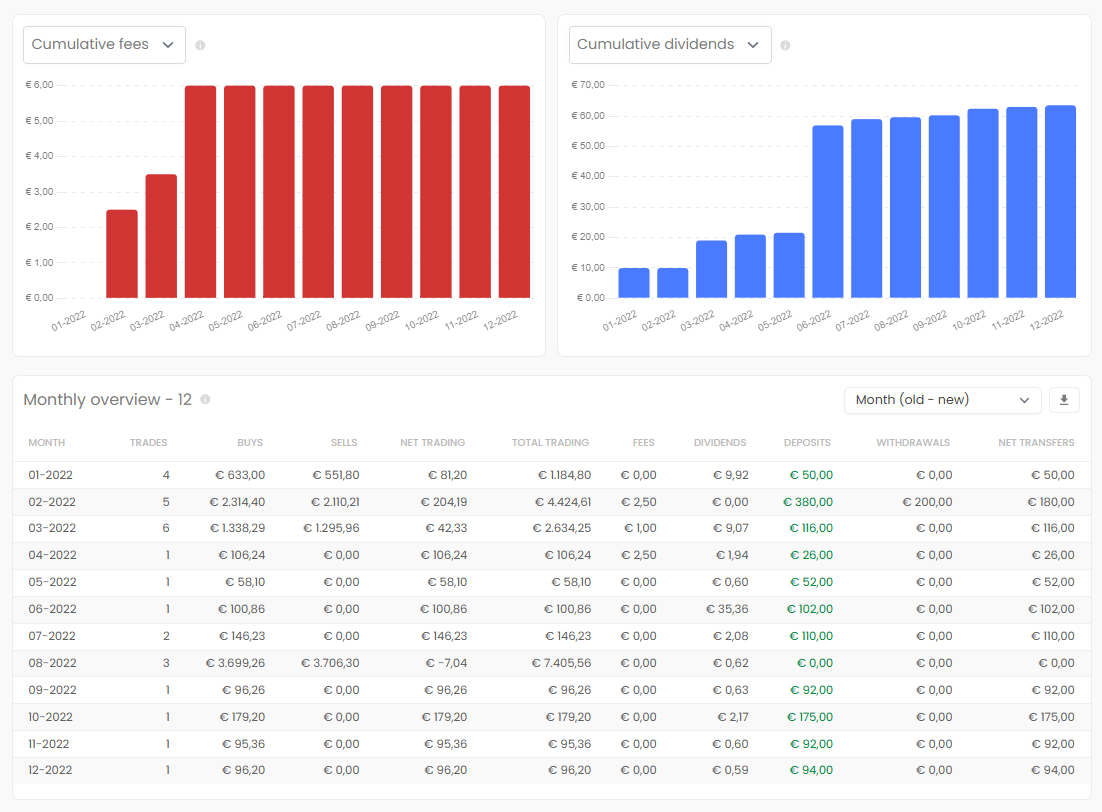Select the 01-2022 month row
Screen dimensions: 1102x812
48,475
